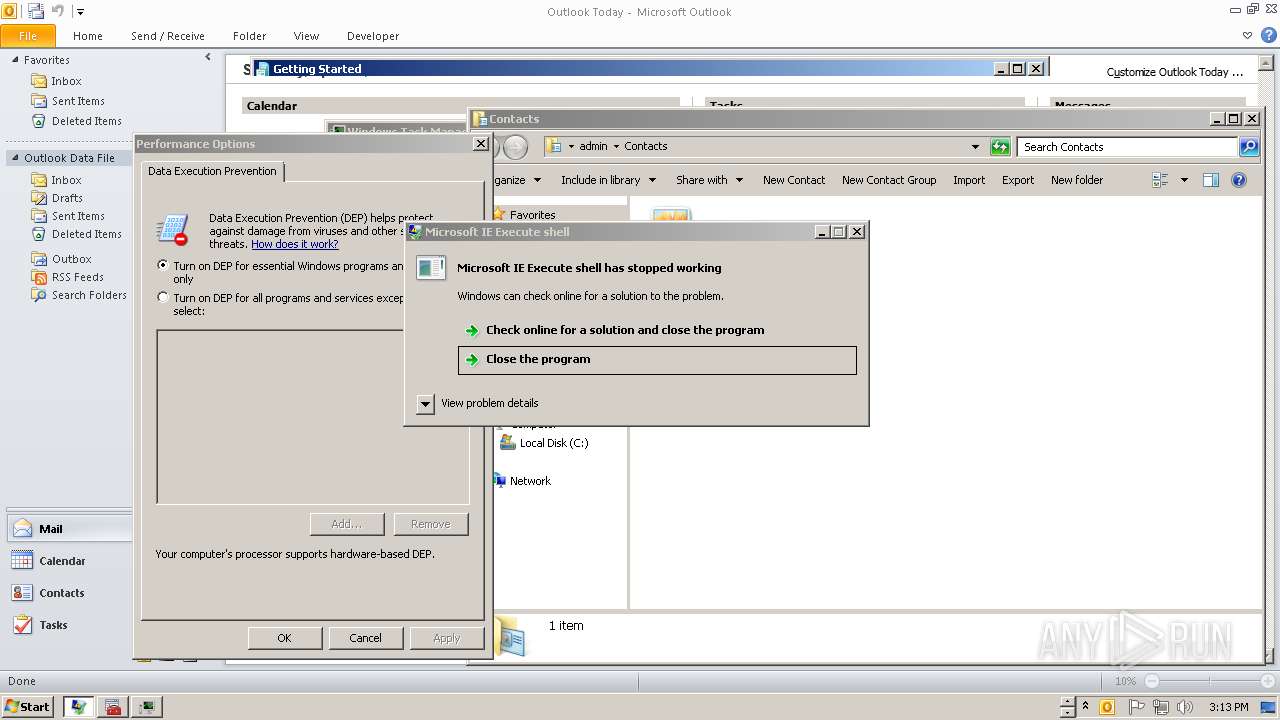Select DEP for essential Windows programs only

pyautogui.click(x=163, y=266)
